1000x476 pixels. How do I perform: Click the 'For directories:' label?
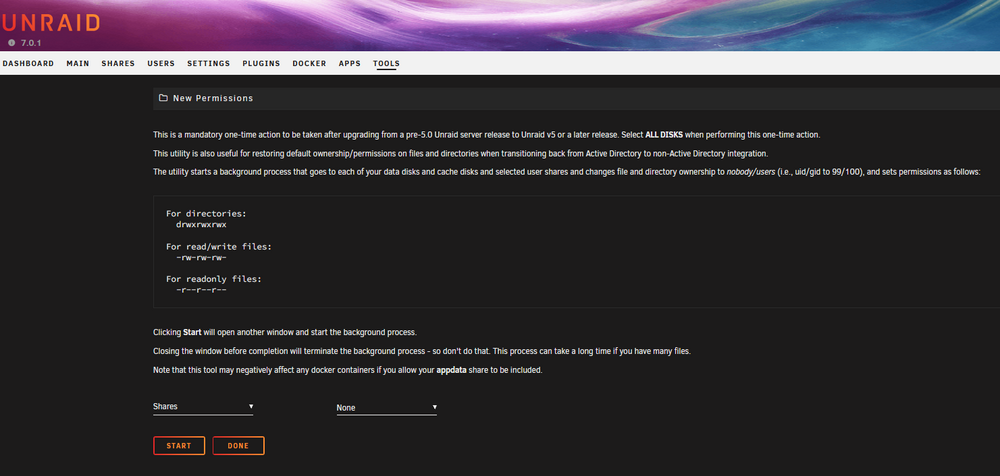pyautogui.click(x=206, y=214)
